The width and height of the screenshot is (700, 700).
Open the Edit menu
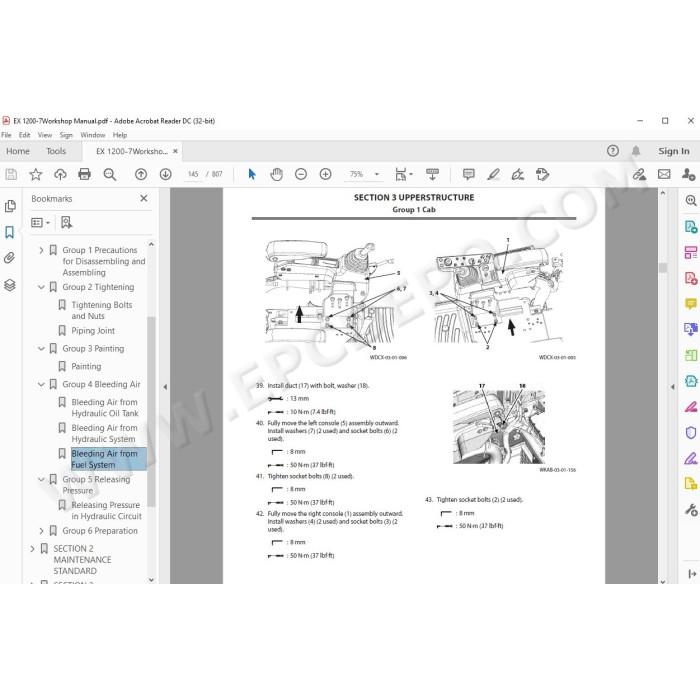[x=25, y=135]
